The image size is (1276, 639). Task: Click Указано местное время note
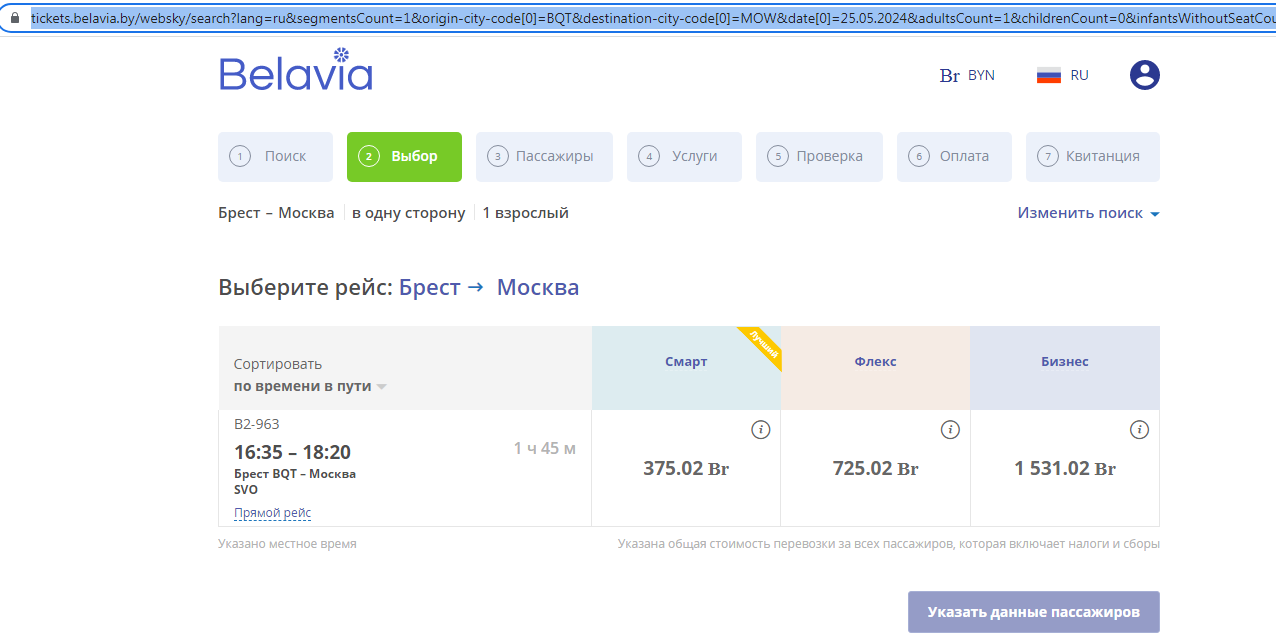[x=287, y=544]
